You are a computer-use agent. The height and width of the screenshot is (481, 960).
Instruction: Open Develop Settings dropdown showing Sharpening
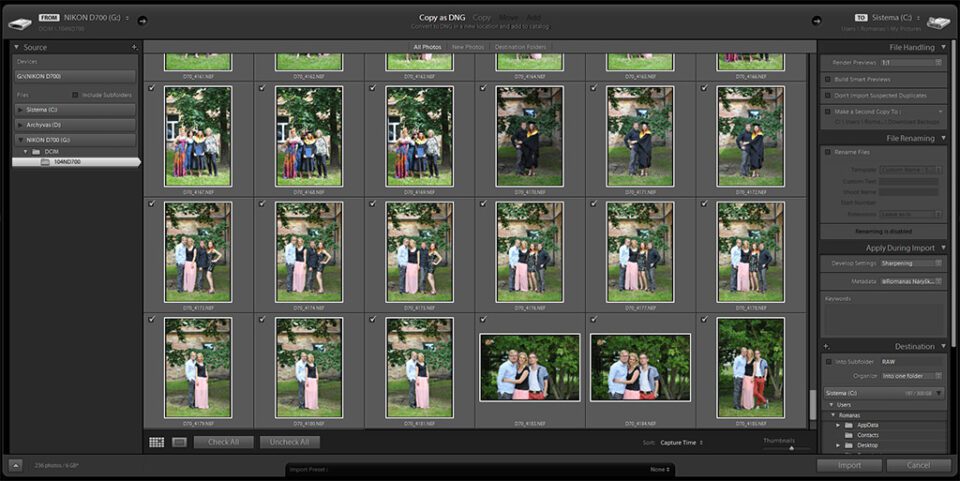pyautogui.click(x=911, y=263)
